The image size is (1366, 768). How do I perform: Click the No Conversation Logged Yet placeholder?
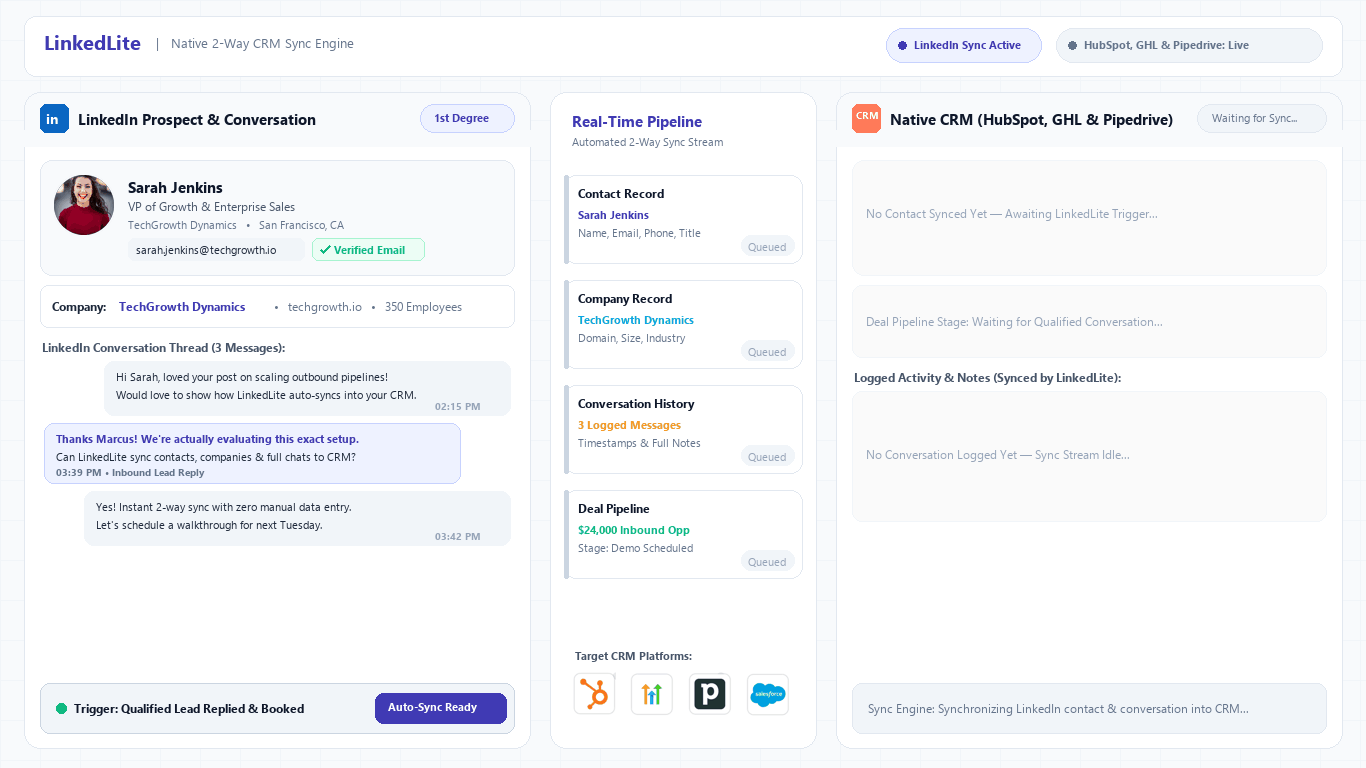coord(1089,457)
